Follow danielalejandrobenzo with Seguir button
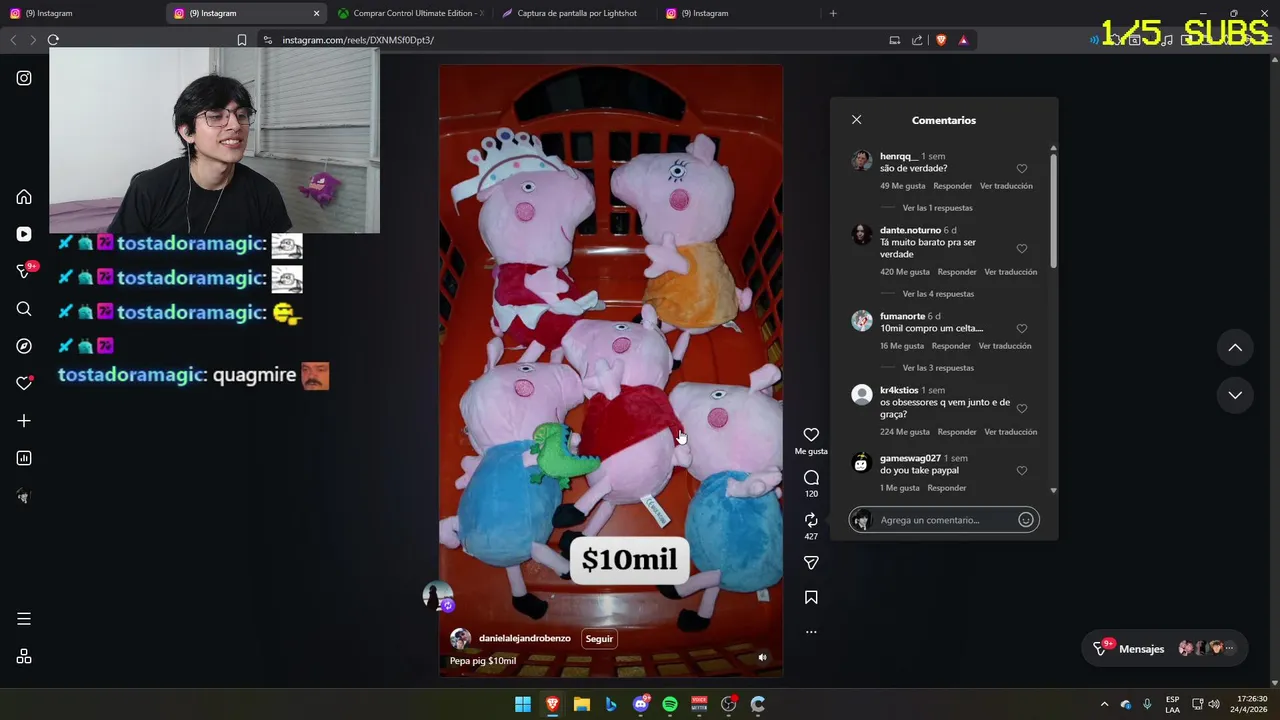The height and width of the screenshot is (720, 1280). pyautogui.click(x=599, y=638)
